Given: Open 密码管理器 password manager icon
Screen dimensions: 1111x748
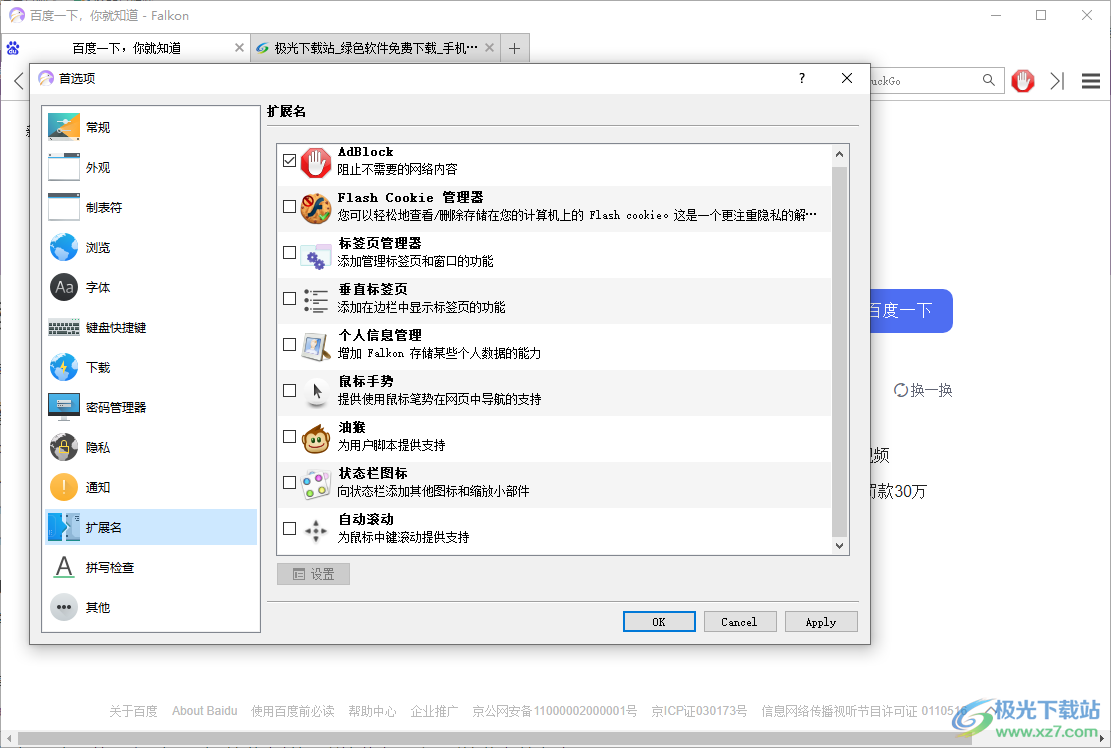Looking at the screenshot, I should pyautogui.click(x=64, y=407).
